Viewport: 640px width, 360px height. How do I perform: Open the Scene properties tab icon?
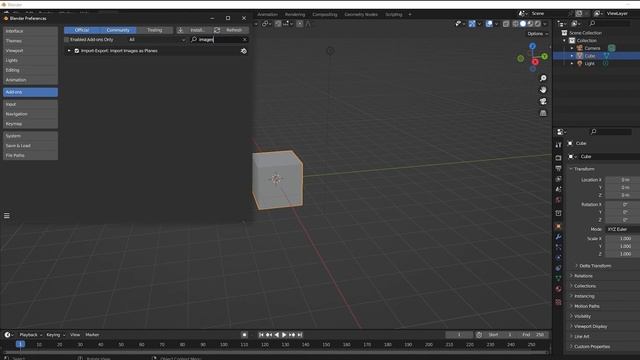(x=558, y=189)
